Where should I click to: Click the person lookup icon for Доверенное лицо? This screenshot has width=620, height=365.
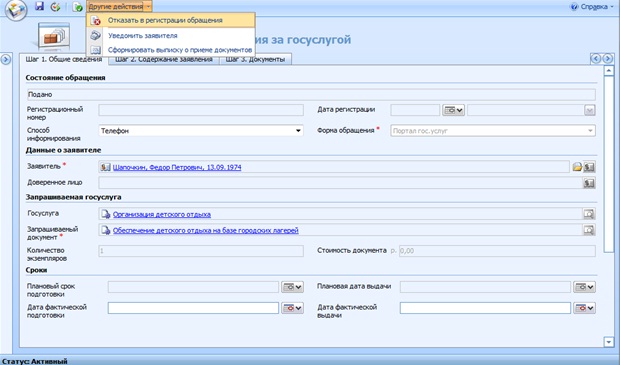click(x=589, y=183)
